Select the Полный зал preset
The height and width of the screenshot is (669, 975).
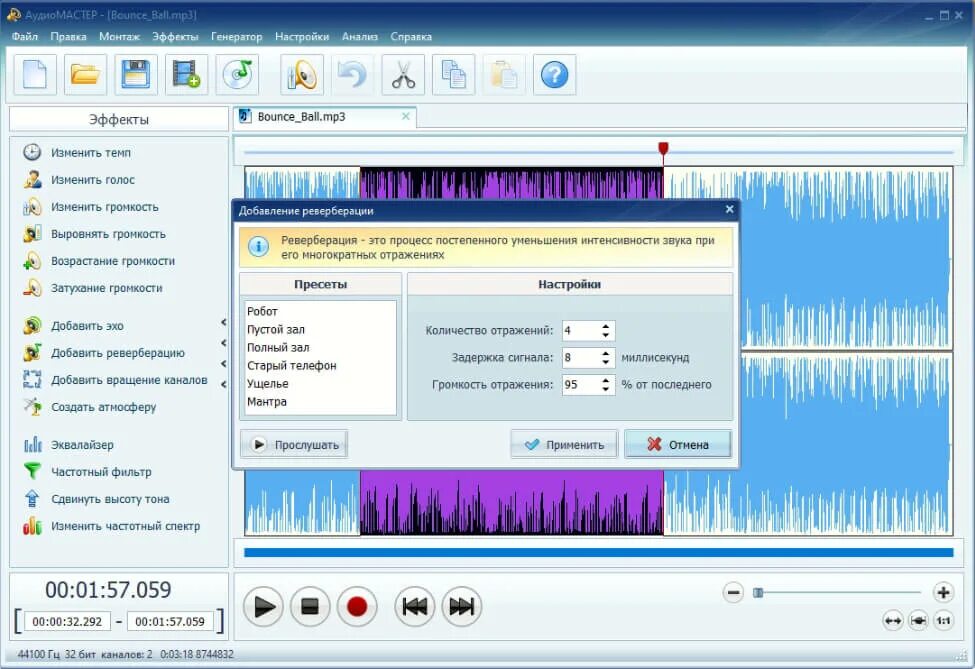coord(321,348)
